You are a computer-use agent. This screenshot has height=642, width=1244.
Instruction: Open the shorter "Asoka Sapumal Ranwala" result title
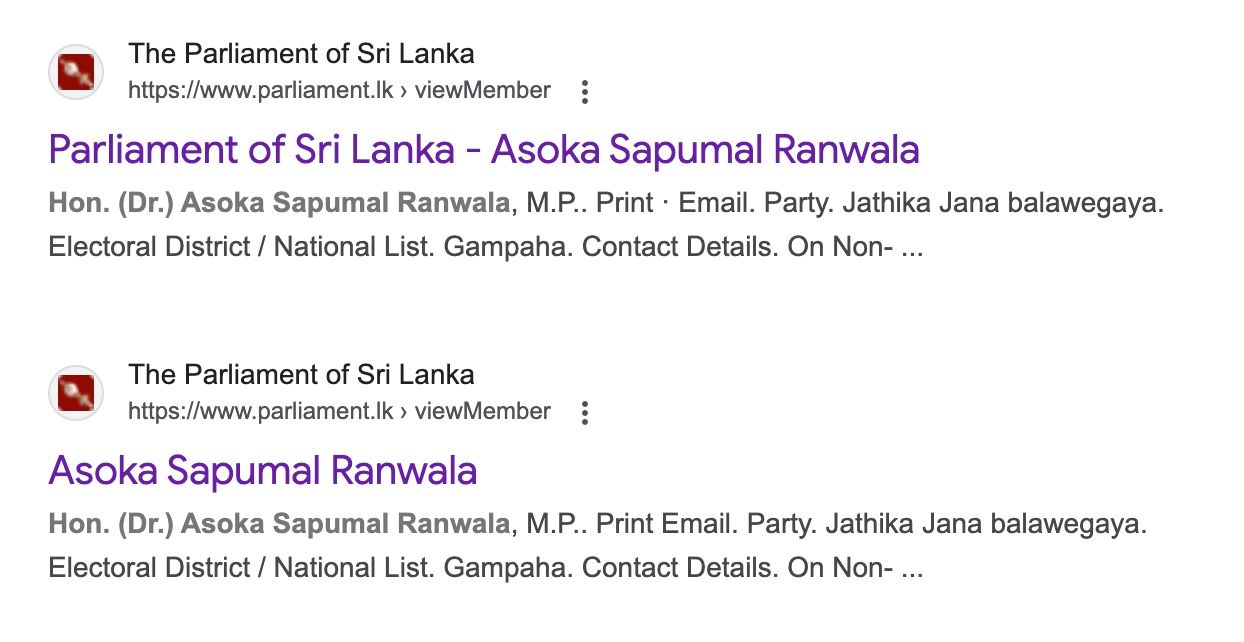(263, 471)
